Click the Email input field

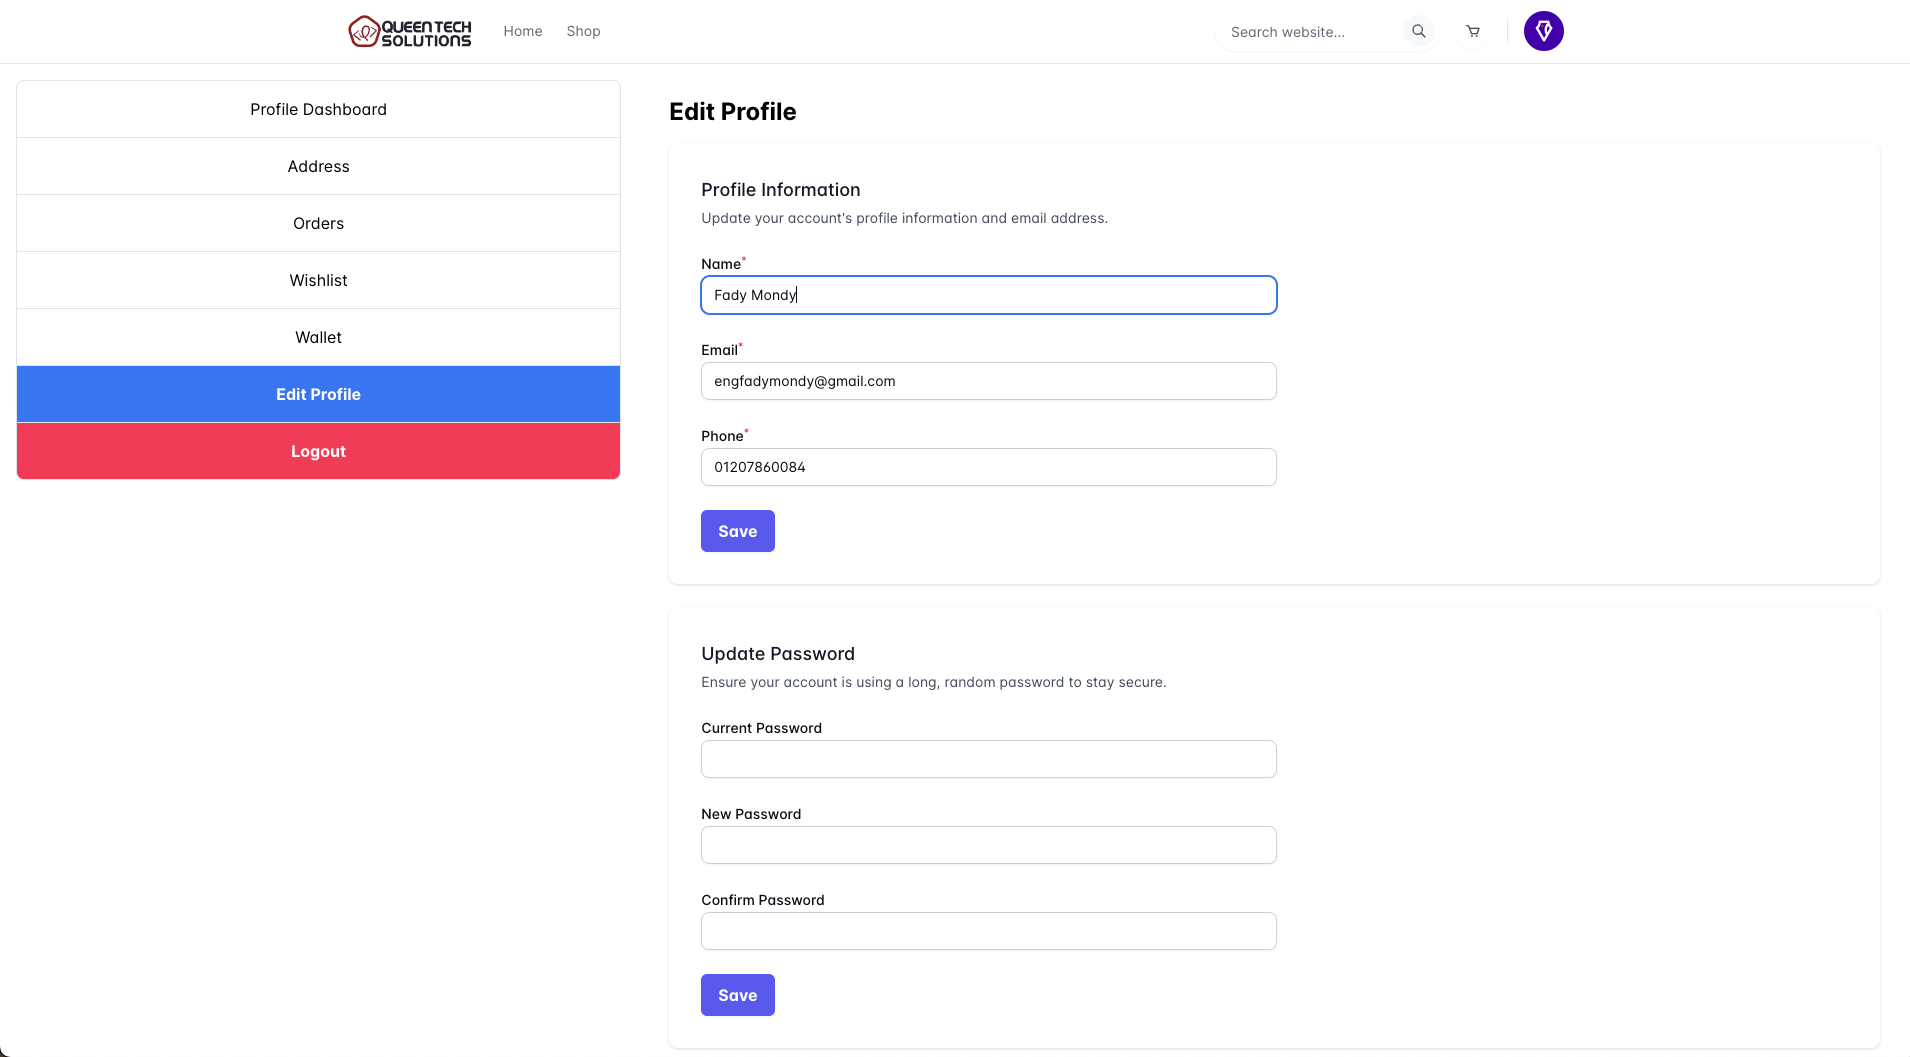(x=989, y=381)
